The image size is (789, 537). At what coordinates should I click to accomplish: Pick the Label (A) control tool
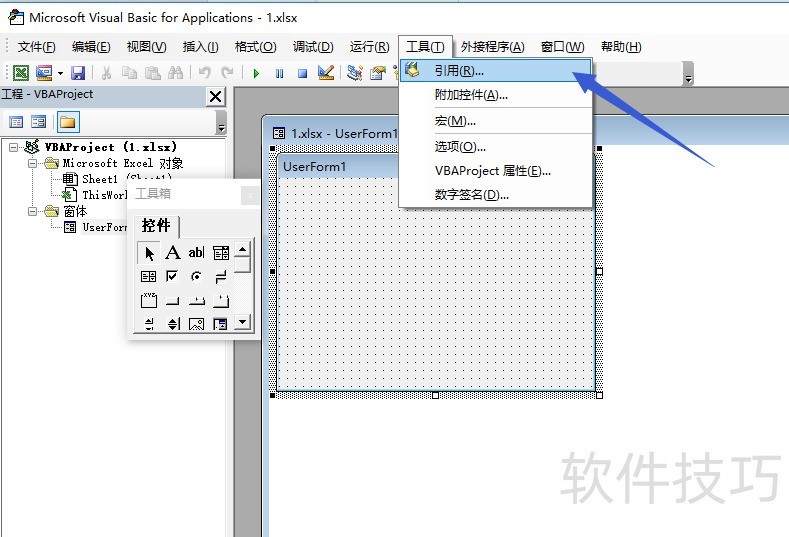click(x=173, y=253)
